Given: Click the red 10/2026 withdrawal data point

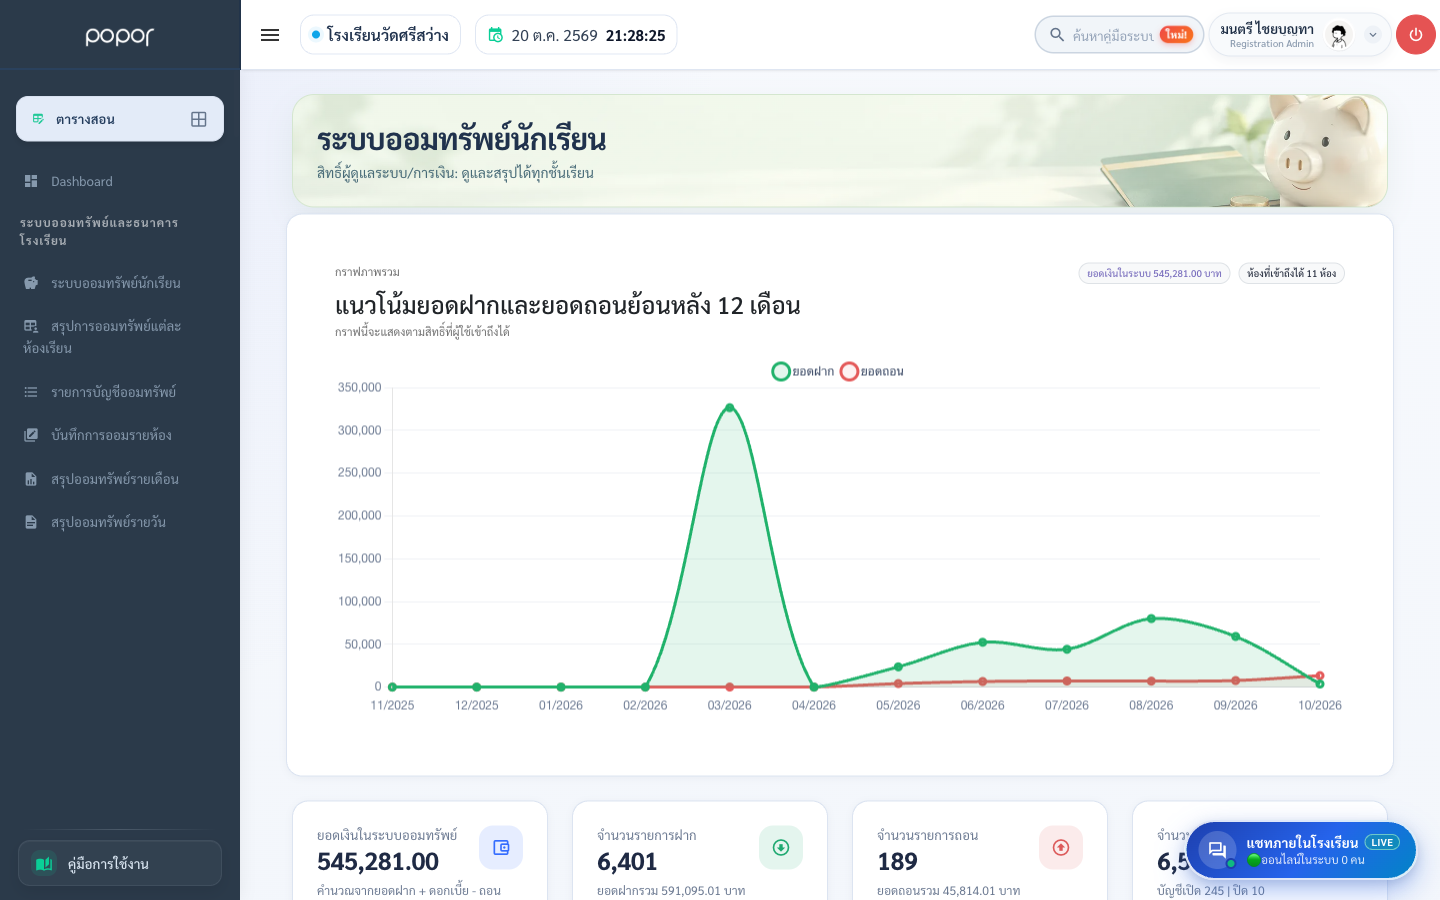Looking at the screenshot, I should pyautogui.click(x=1320, y=676).
